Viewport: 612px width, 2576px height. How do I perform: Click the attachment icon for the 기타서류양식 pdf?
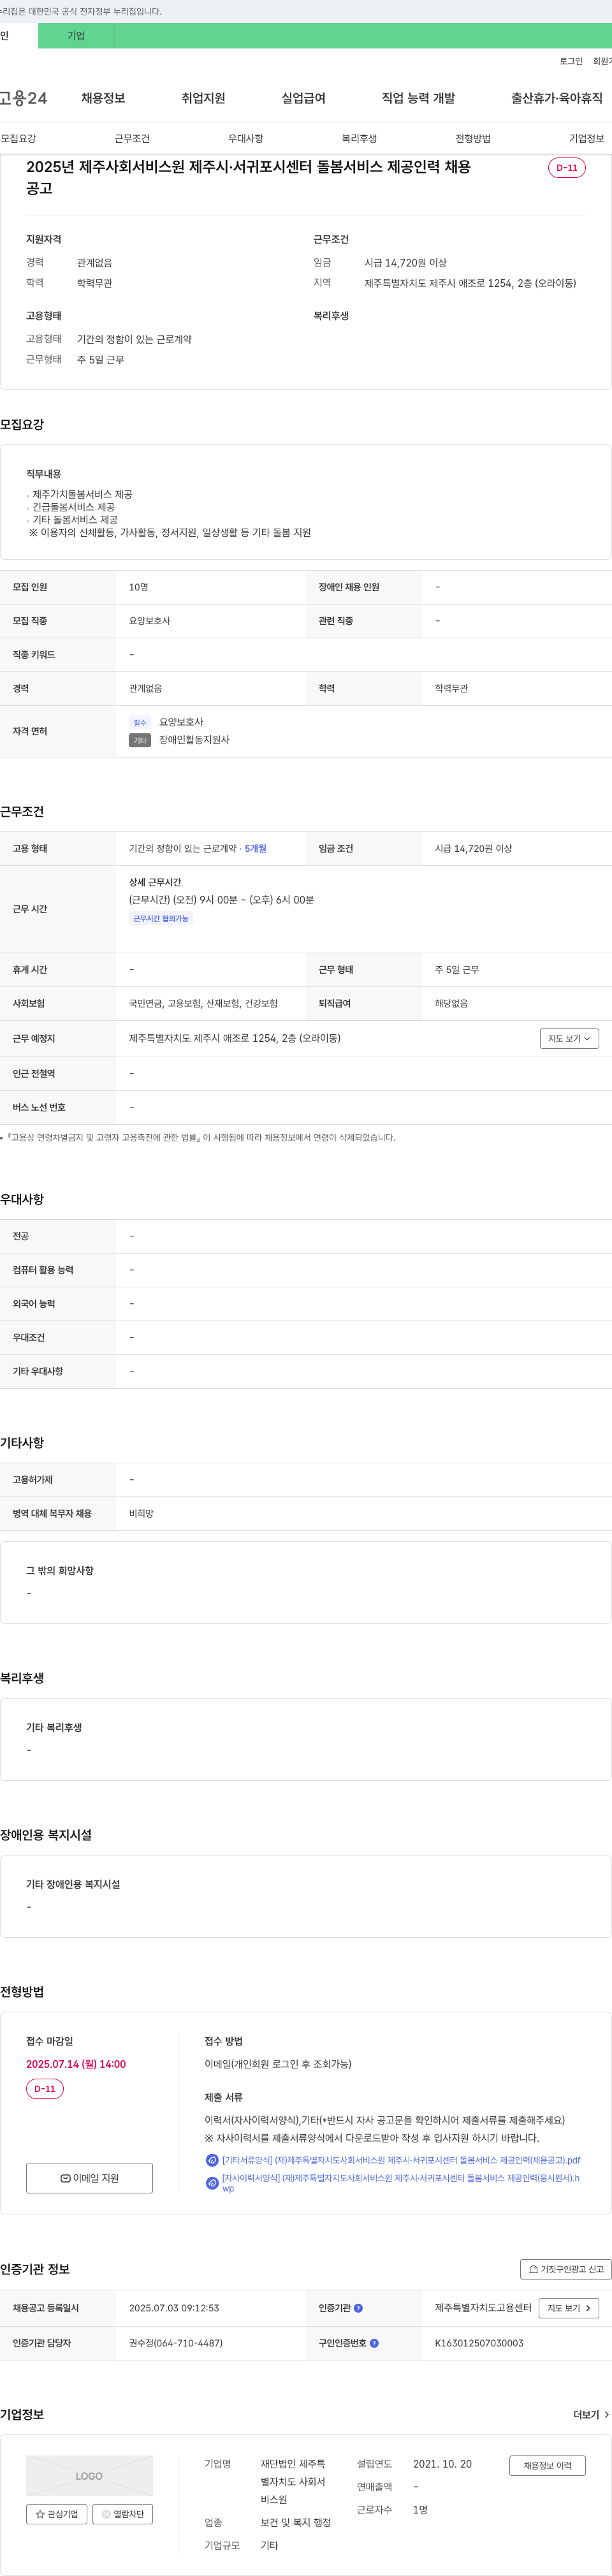tap(212, 2160)
